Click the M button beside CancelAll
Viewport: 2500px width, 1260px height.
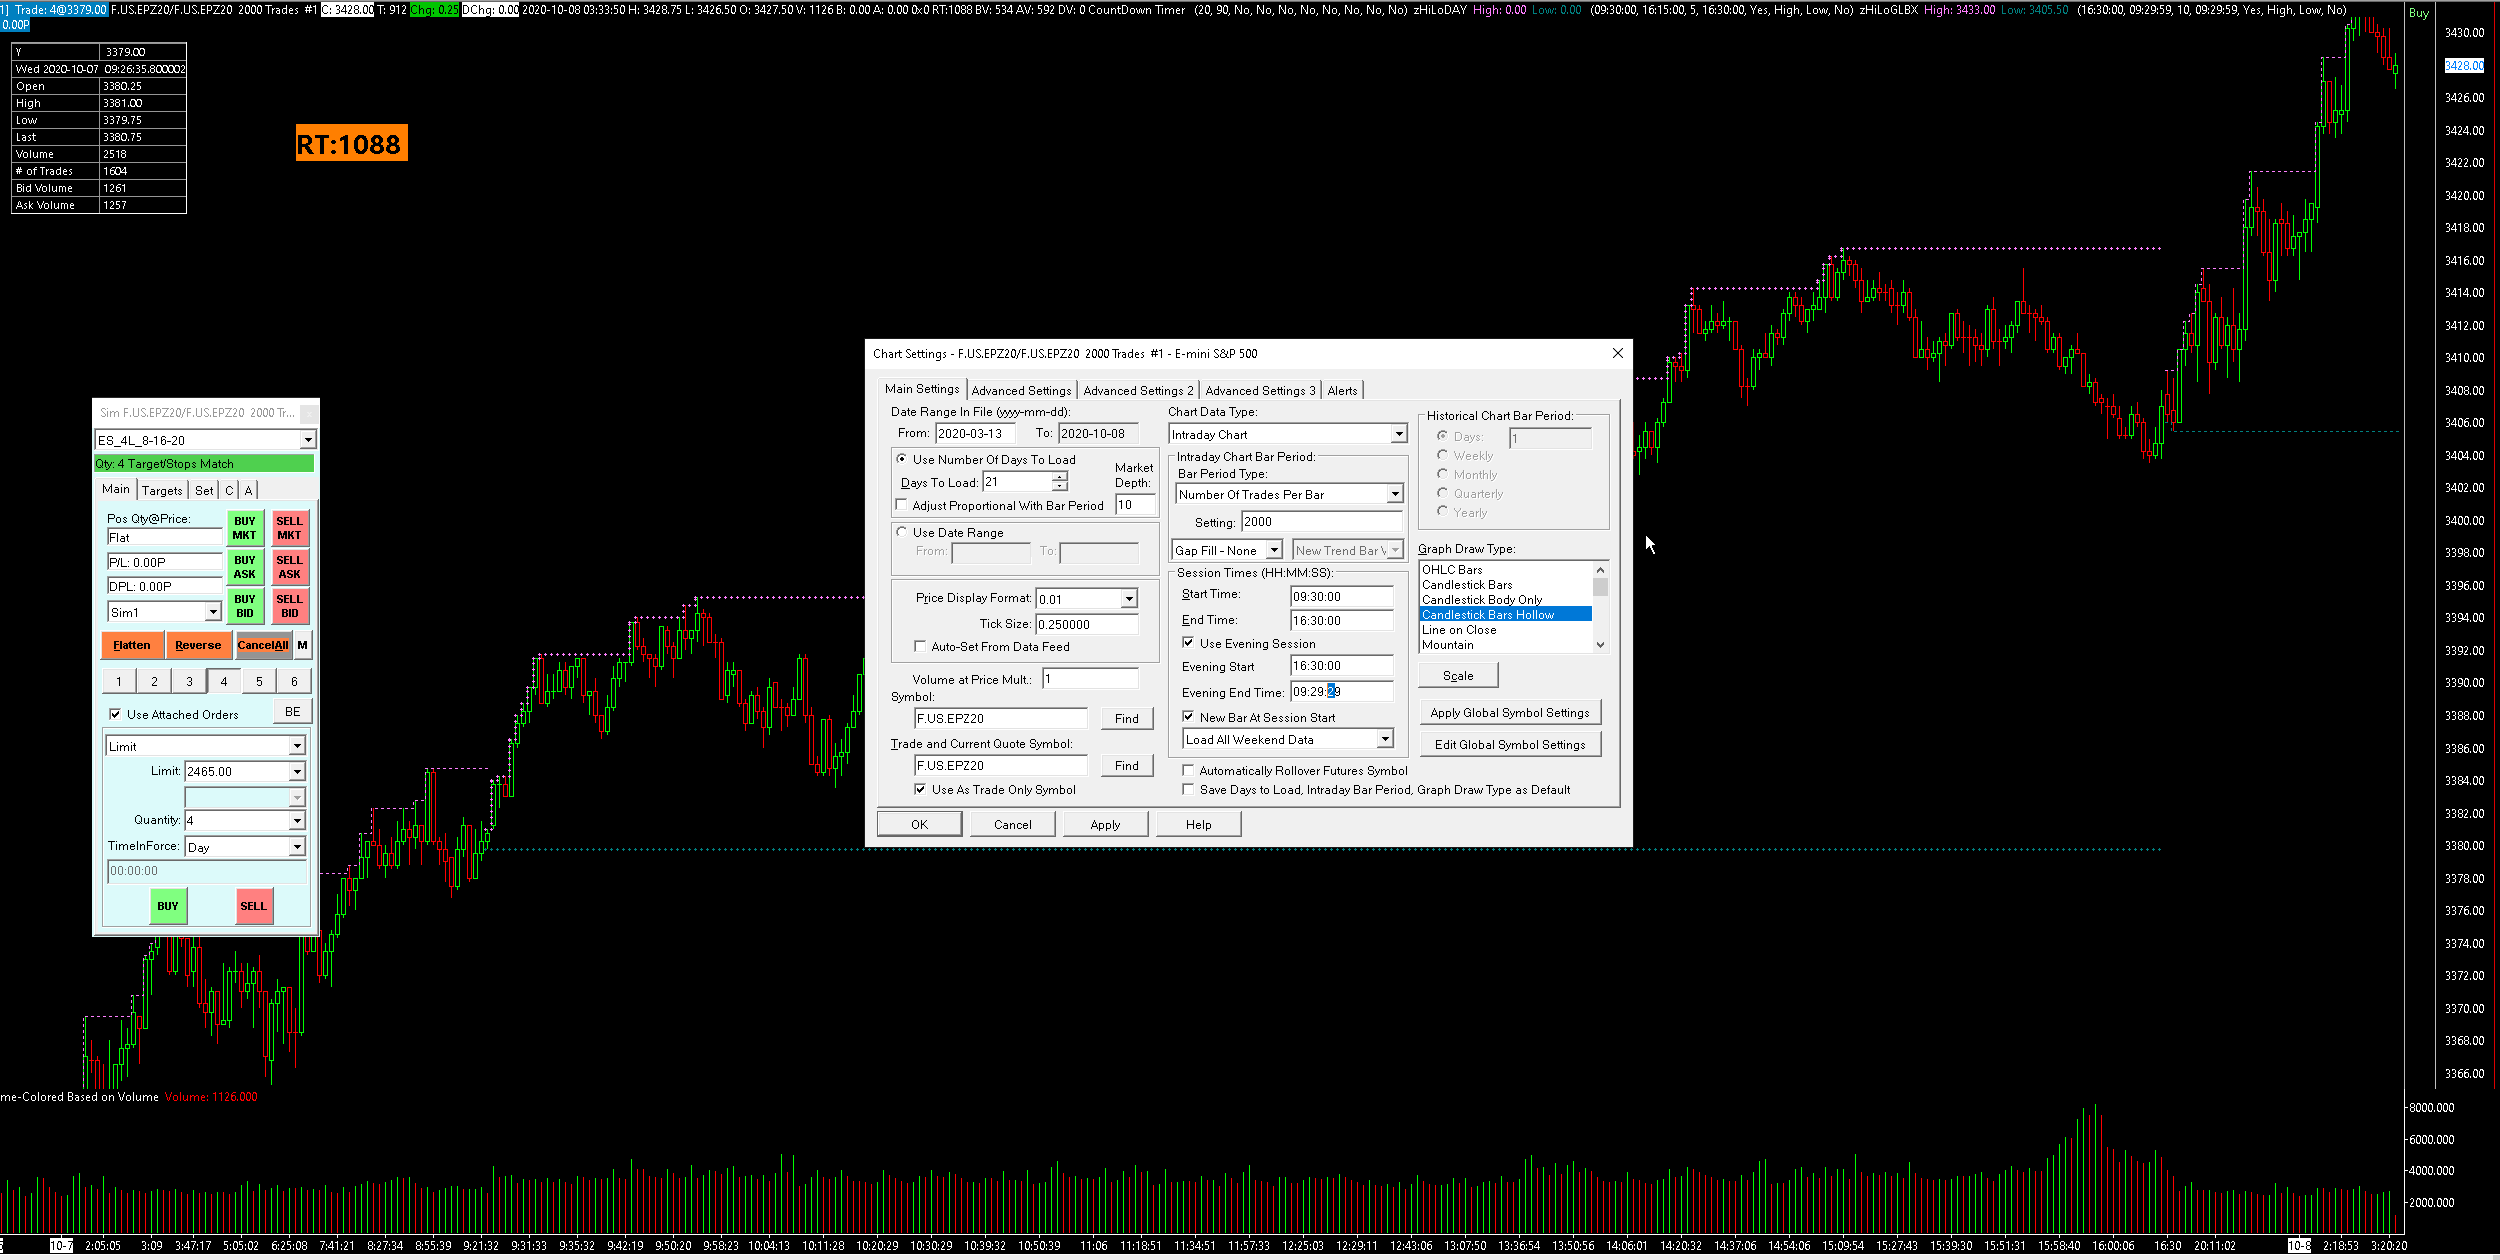coord(302,645)
